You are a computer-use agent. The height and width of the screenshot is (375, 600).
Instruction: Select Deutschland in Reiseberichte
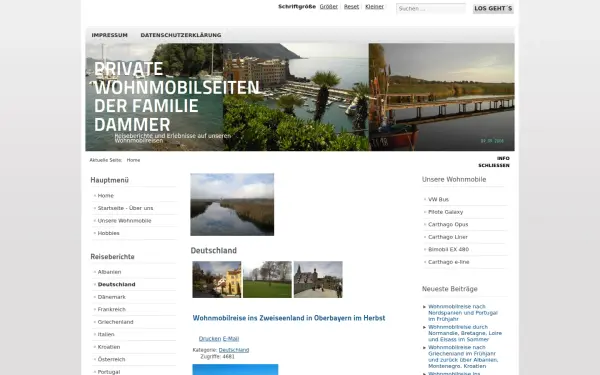click(x=116, y=284)
